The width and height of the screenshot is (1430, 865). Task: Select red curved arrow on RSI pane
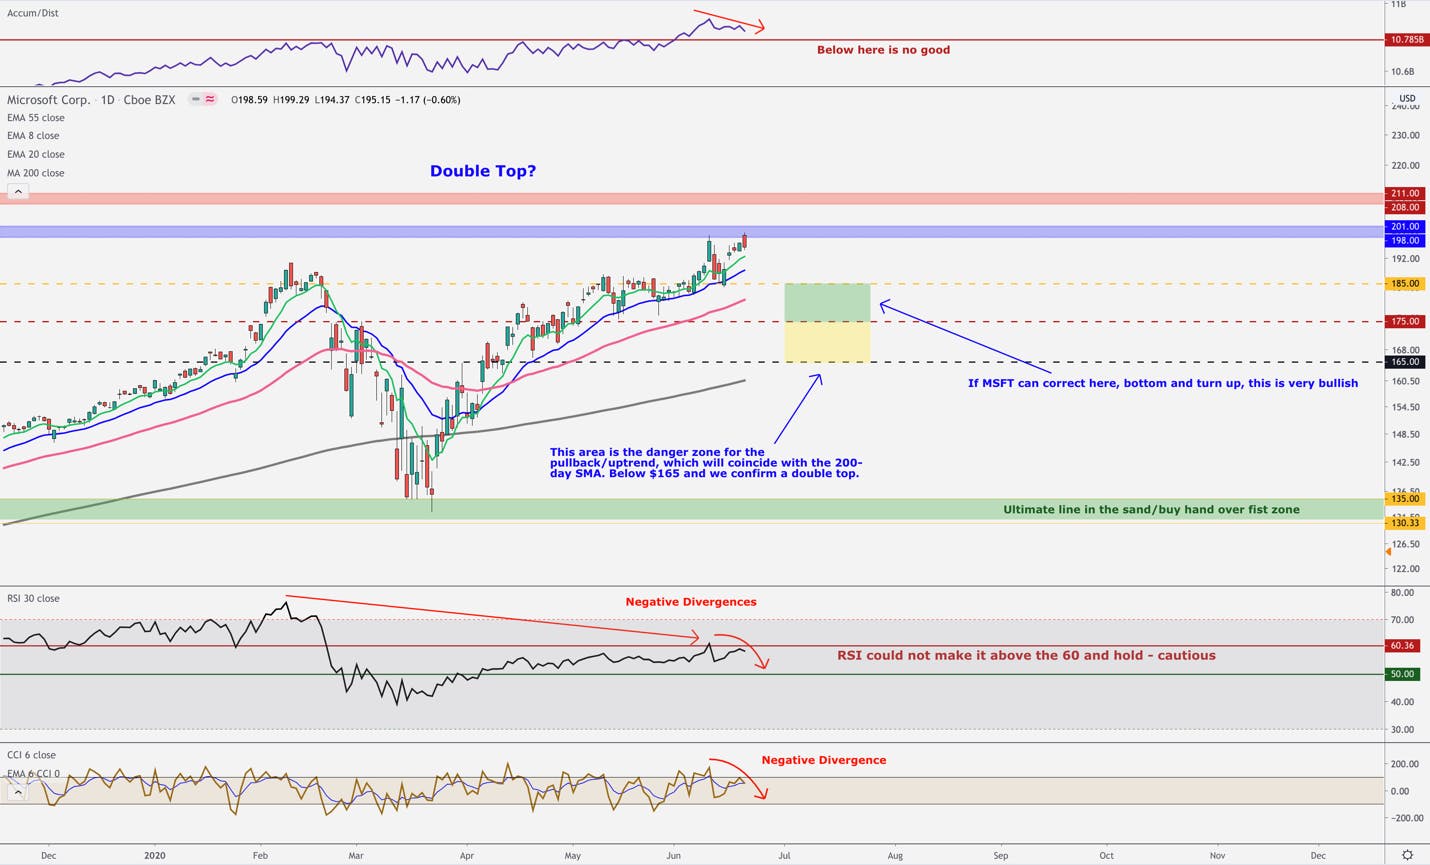tap(741, 651)
